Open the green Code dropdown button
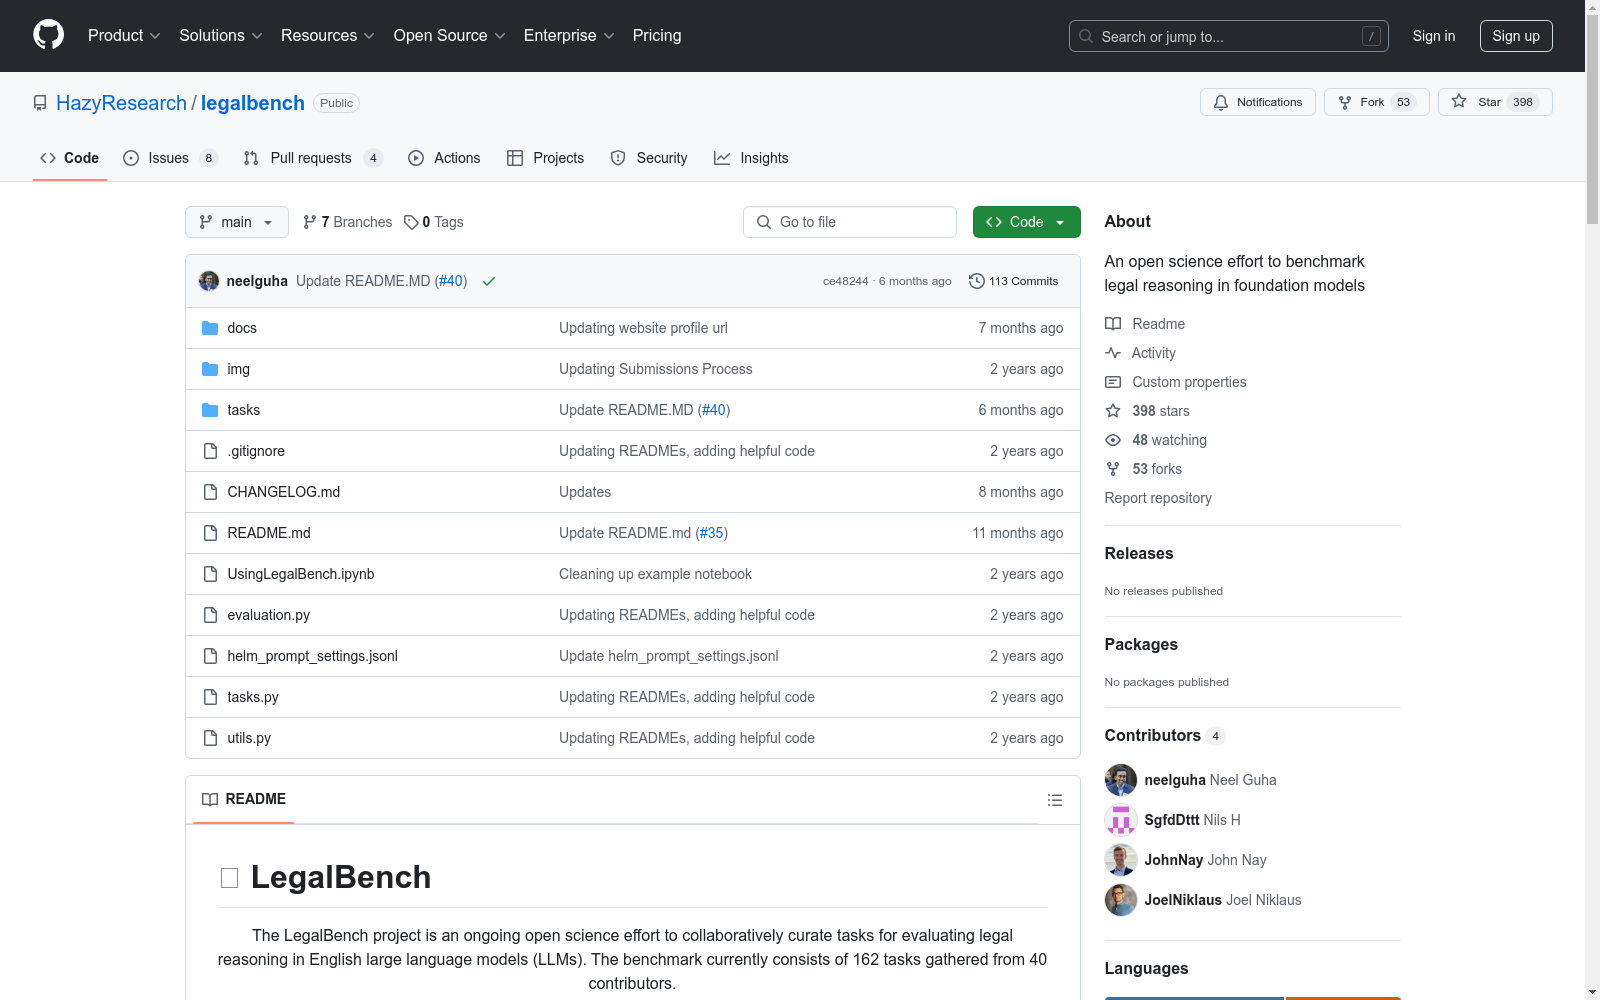1600x1000 pixels. point(1026,222)
